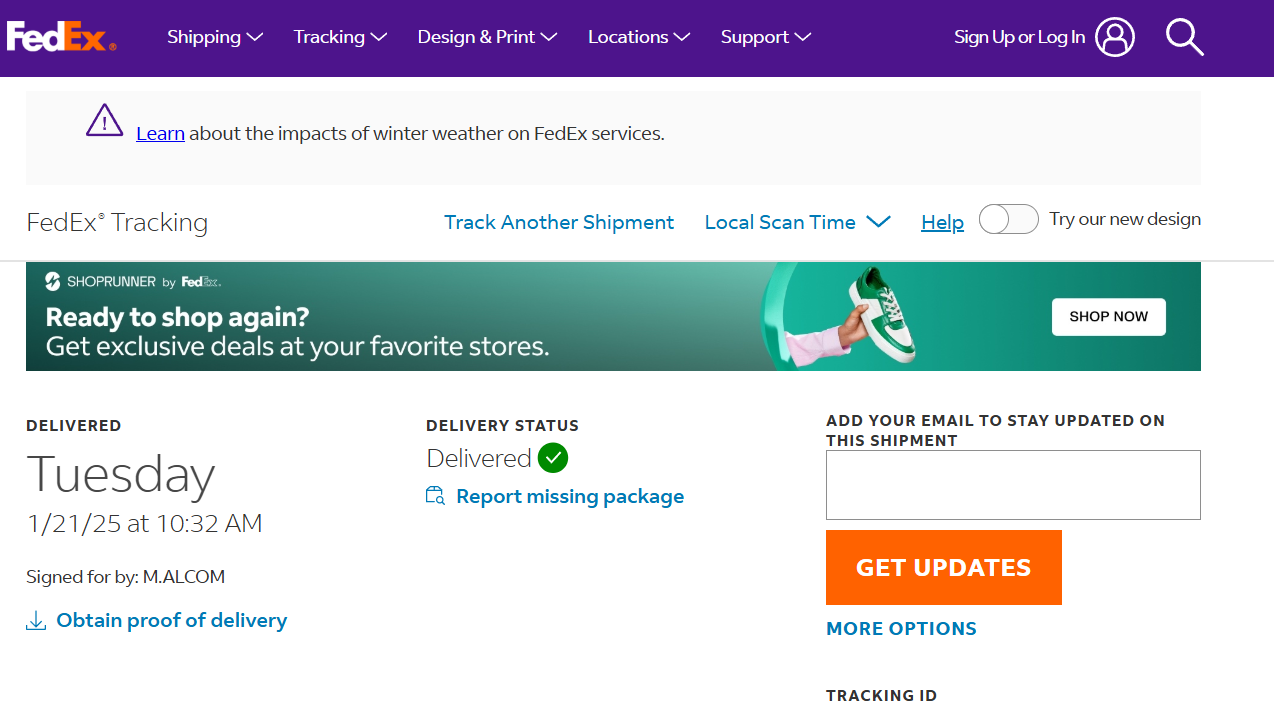
Task: Open the Design & Print menu
Action: coord(487,37)
